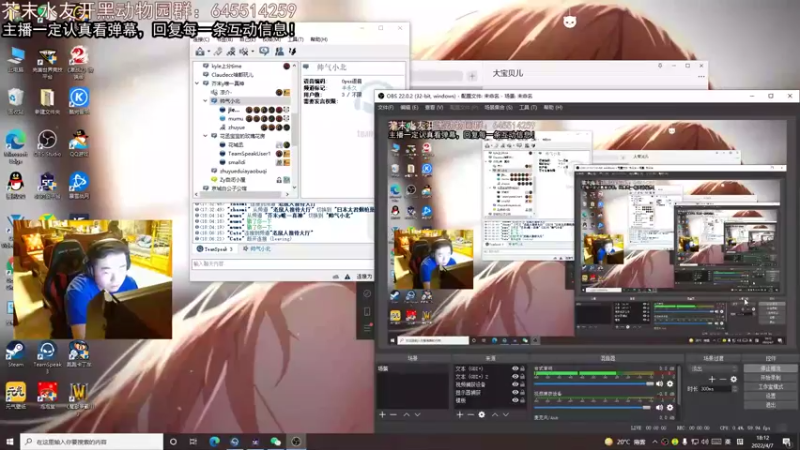The width and height of the screenshot is (800, 450).
Task: Open QQ penguin desktop icon
Action: [x=15, y=185]
